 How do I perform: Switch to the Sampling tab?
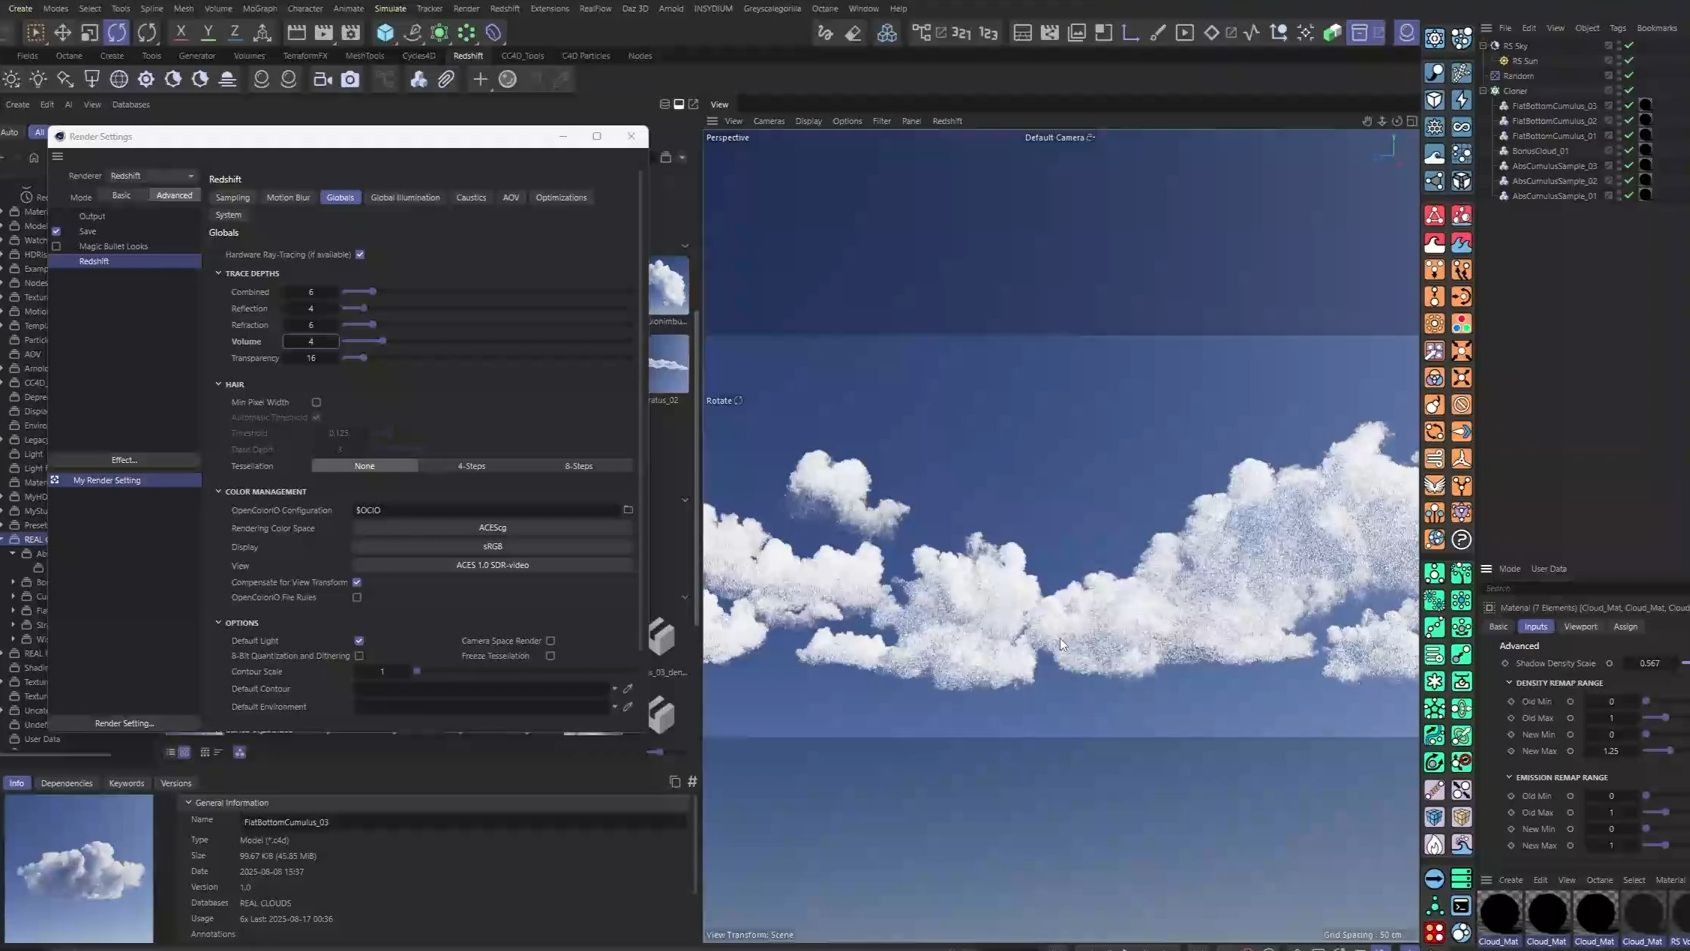pyautogui.click(x=233, y=198)
